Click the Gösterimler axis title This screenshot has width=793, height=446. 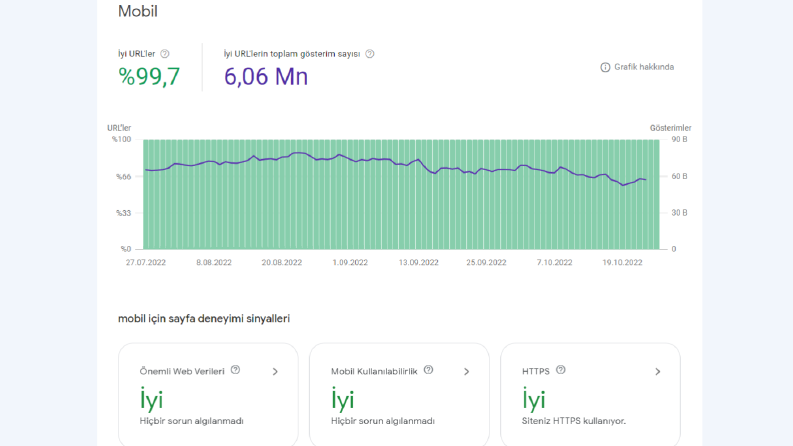coord(671,128)
